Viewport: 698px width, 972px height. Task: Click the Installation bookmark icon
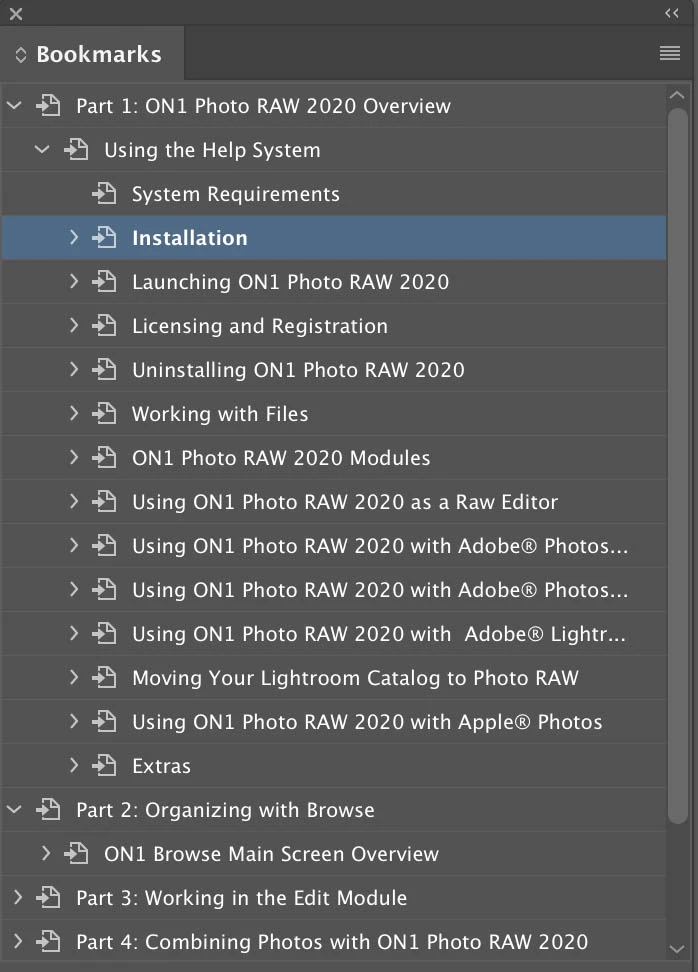pos(104,237)
